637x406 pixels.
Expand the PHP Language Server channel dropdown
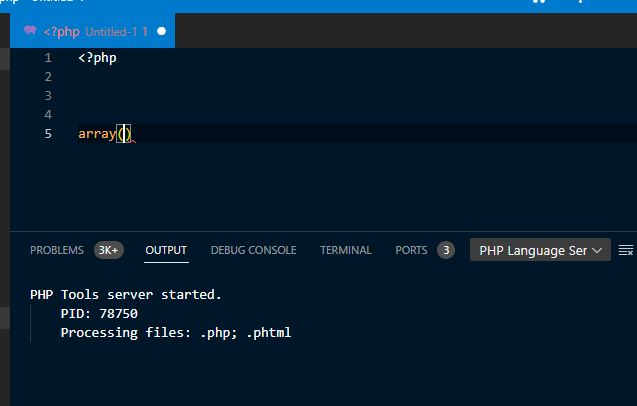pos(540,250)
